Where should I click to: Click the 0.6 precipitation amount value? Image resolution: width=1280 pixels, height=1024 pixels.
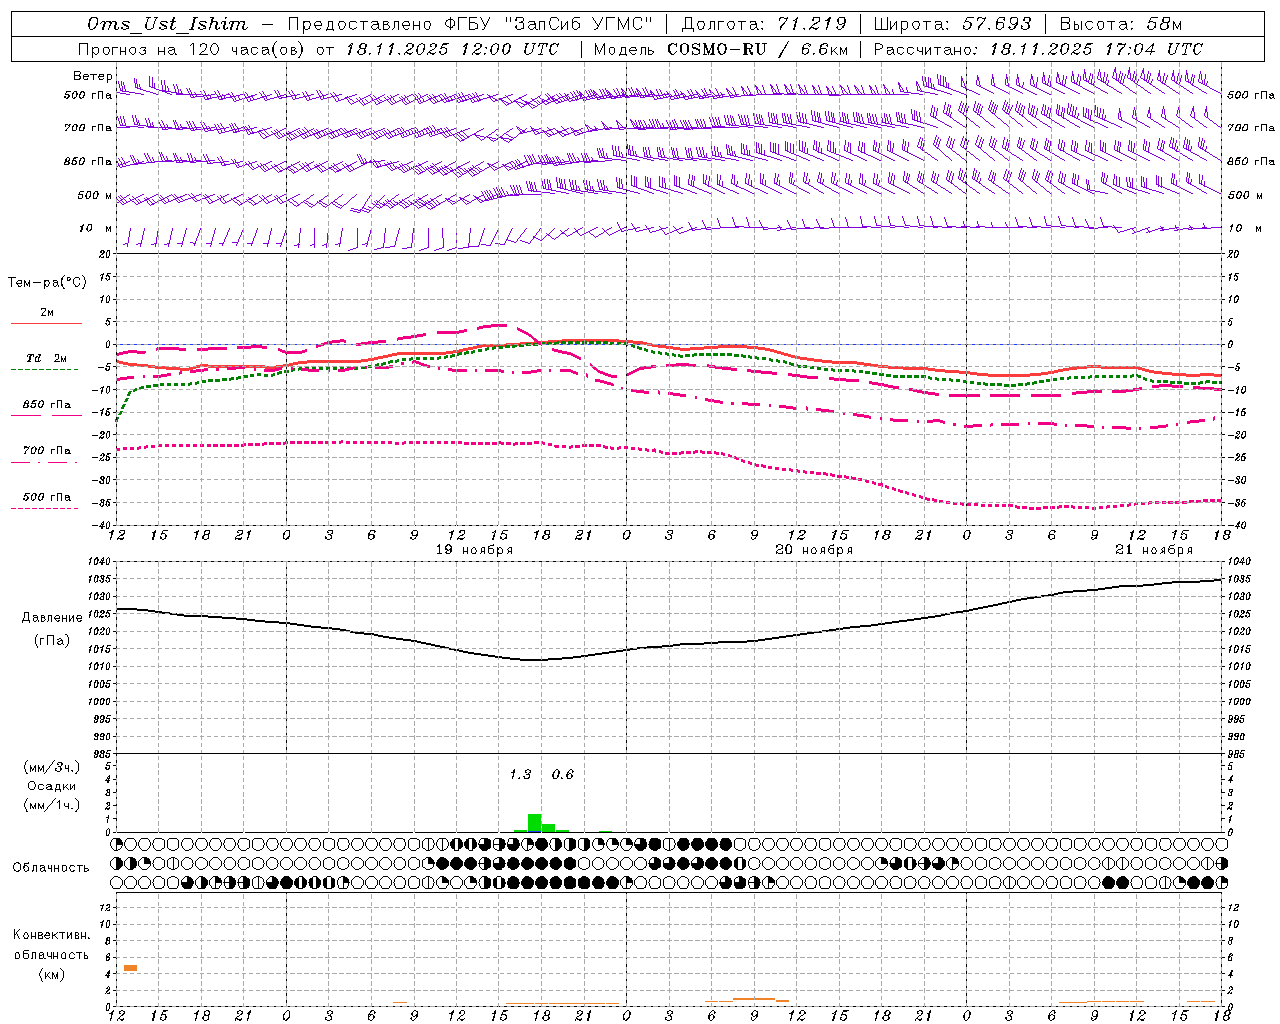[563, 774]
